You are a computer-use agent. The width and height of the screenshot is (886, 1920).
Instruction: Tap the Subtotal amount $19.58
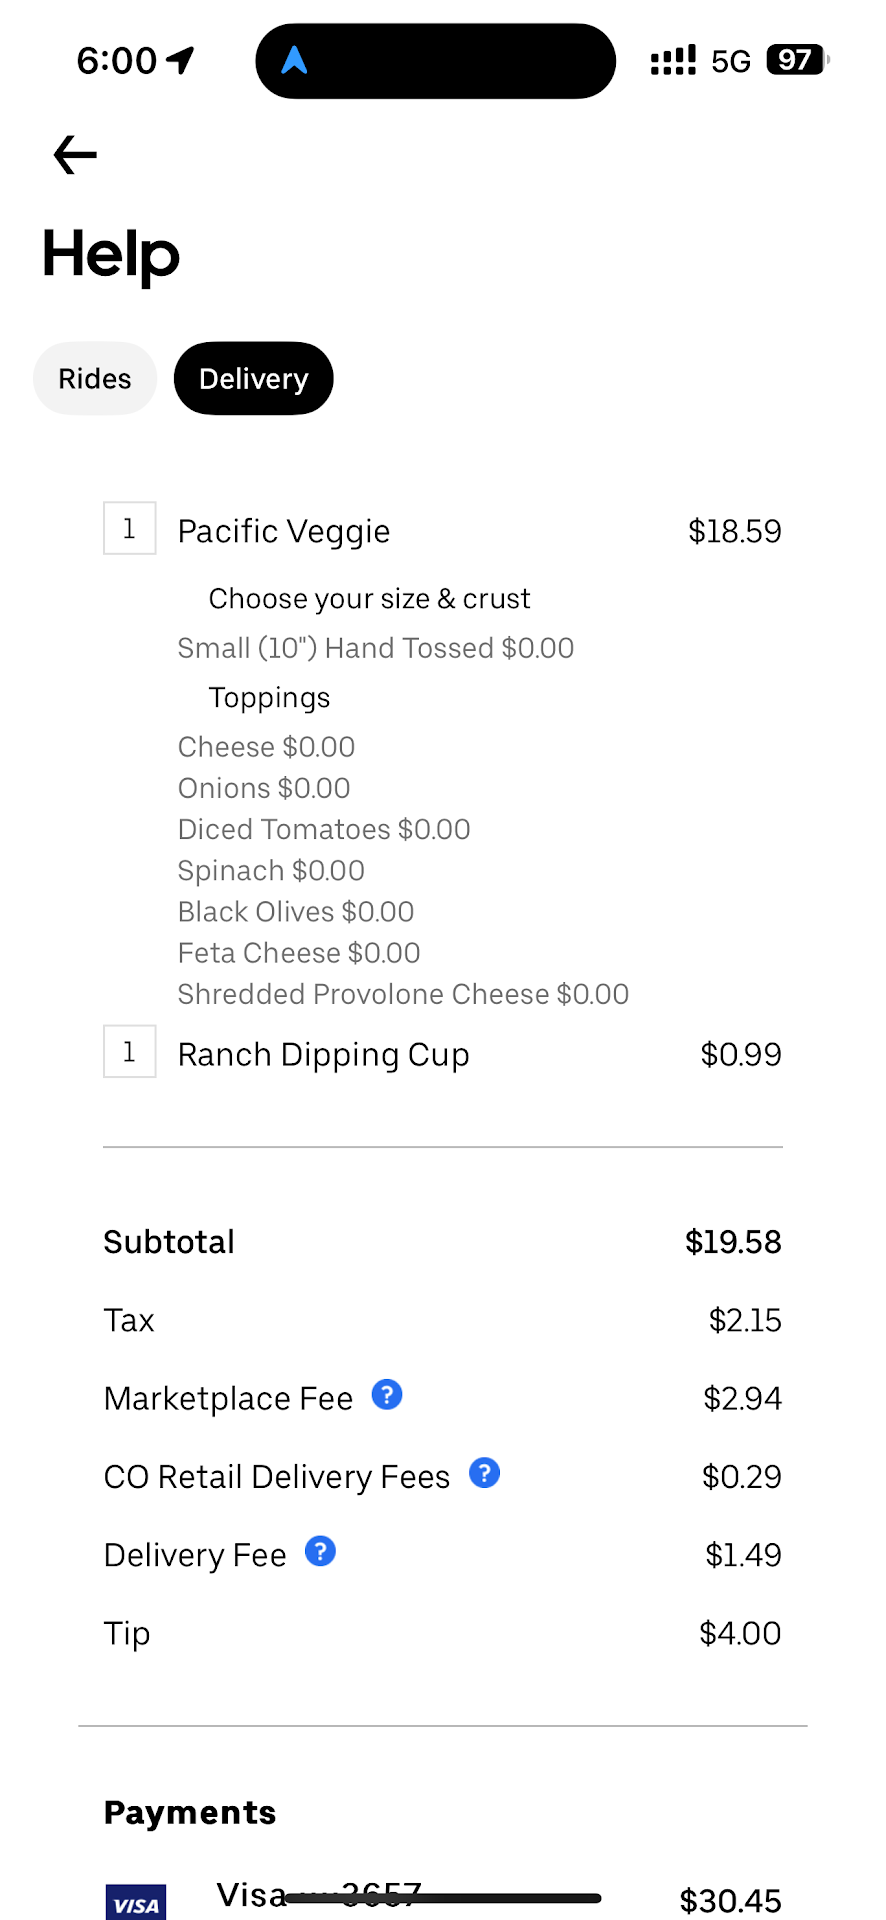pyautogui.click(x=733, y=1242)
